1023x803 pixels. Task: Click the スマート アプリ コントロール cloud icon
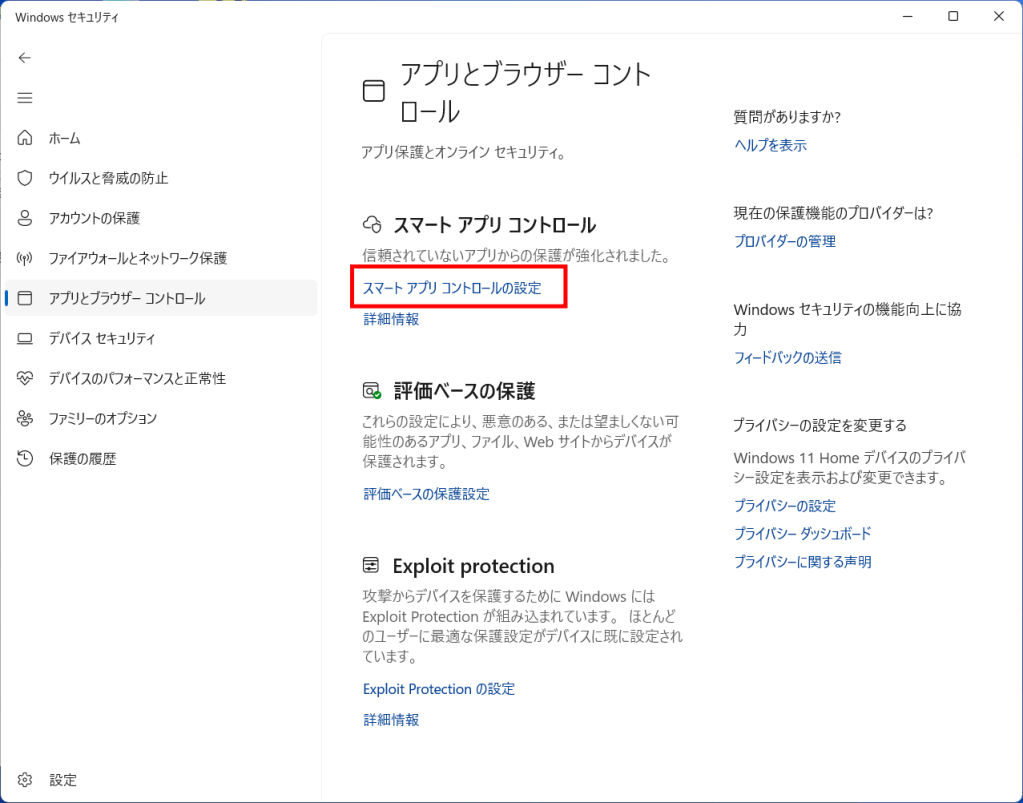[372, 224]
